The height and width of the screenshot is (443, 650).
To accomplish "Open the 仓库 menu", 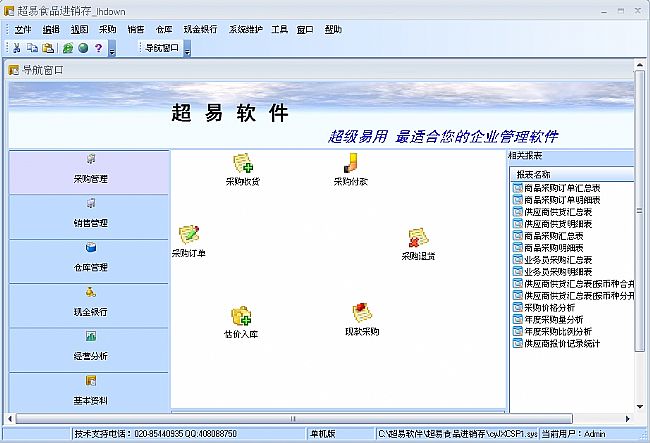I will pos(164,29).
